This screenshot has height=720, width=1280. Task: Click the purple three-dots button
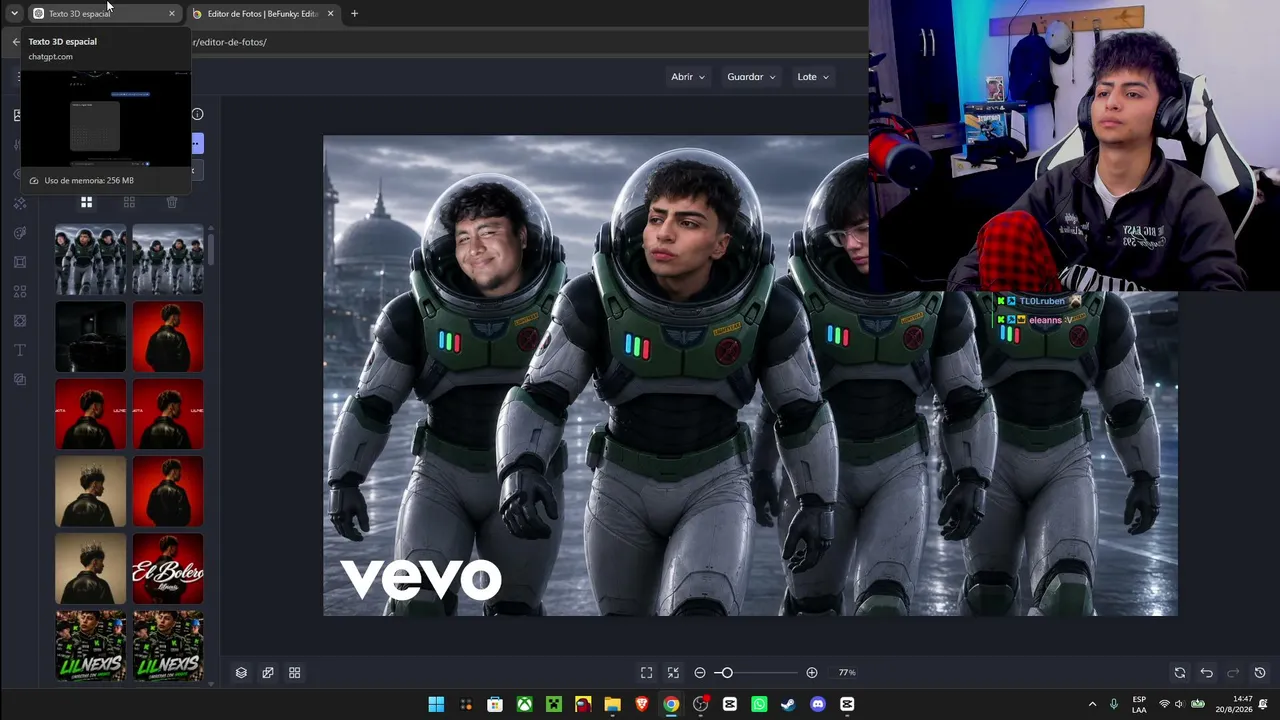pos(196,144)
